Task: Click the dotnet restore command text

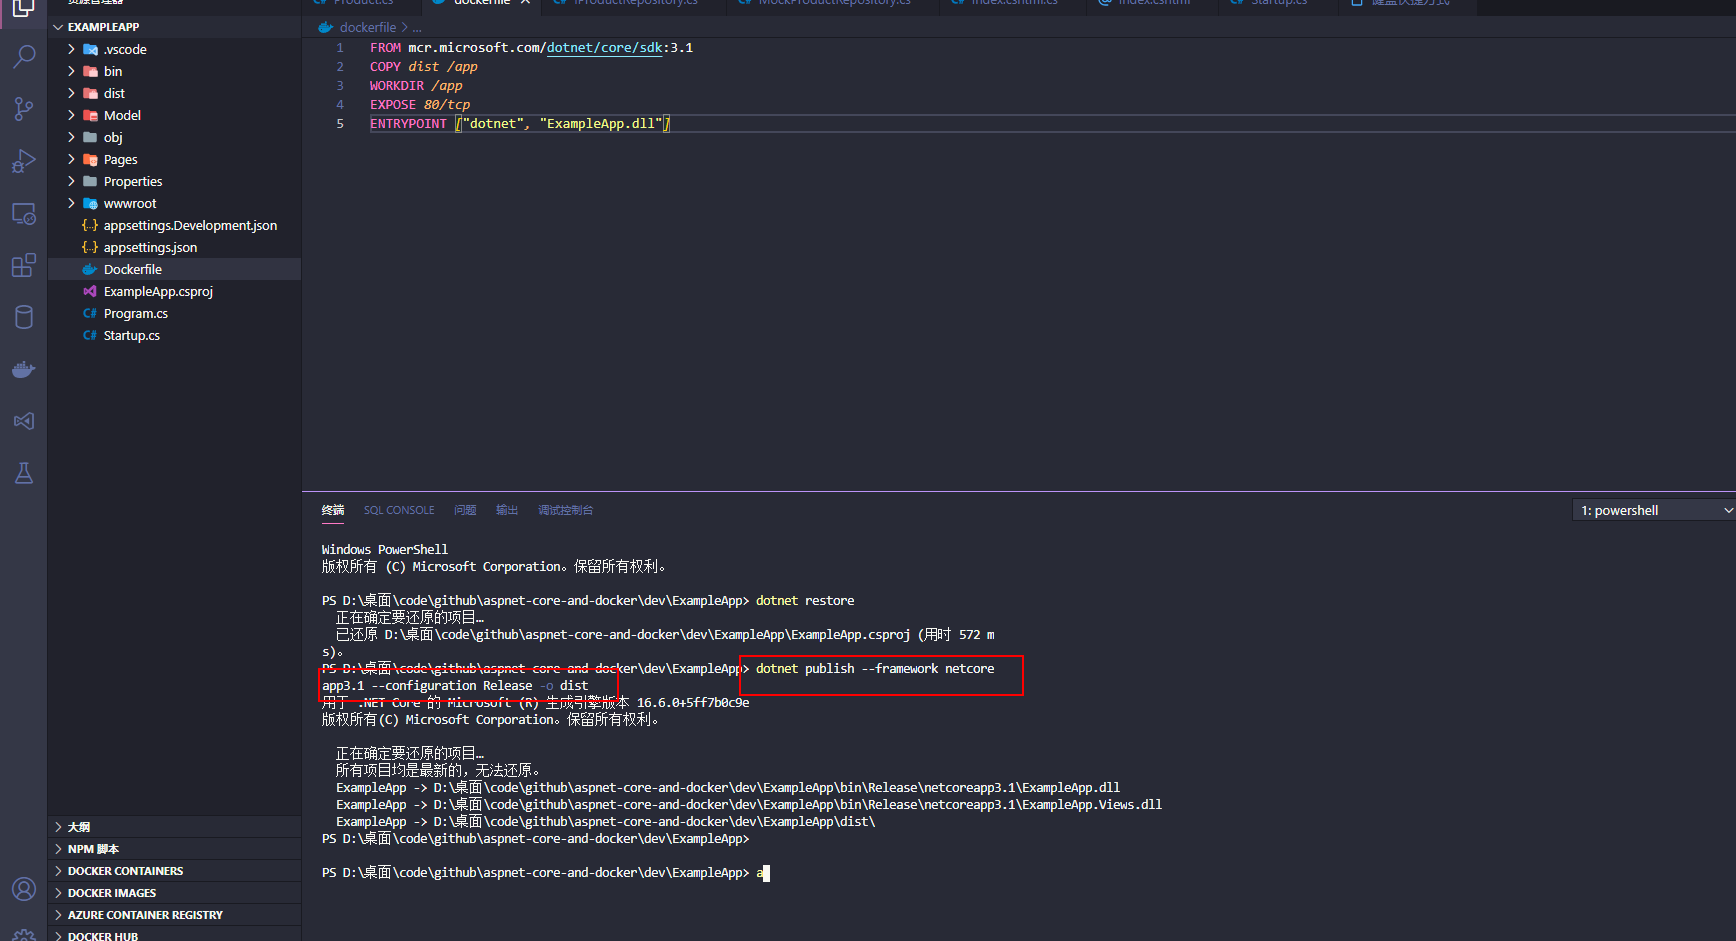Action: [x=805, y=601]
